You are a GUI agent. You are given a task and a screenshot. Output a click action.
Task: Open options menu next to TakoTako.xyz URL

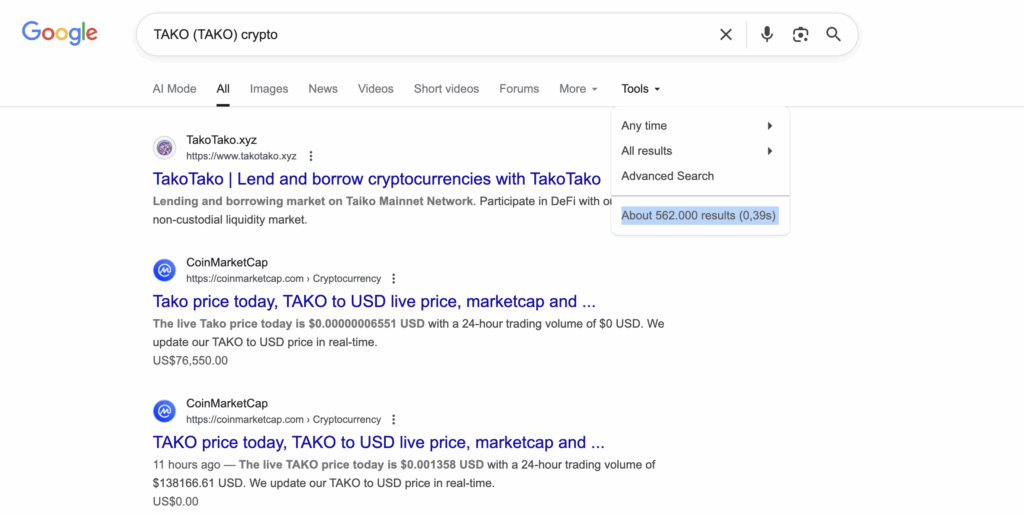point(311,156)
